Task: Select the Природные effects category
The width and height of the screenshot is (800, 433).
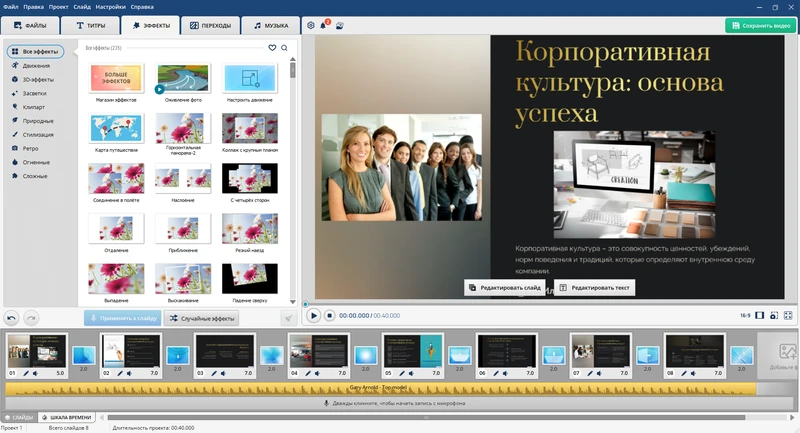Action: pos(38,121)
